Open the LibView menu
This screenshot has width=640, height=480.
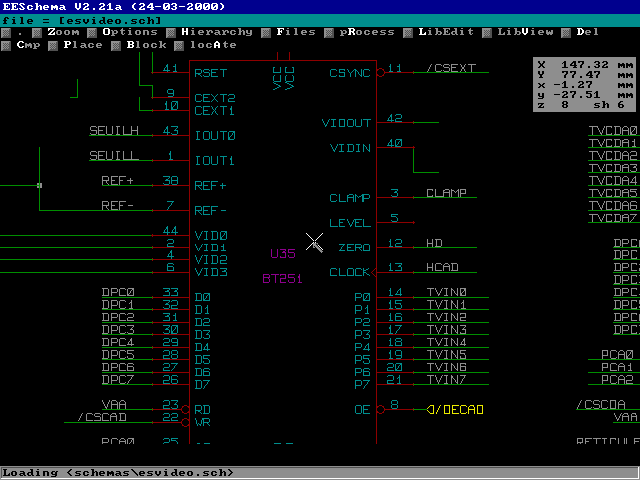coord(525,32)
